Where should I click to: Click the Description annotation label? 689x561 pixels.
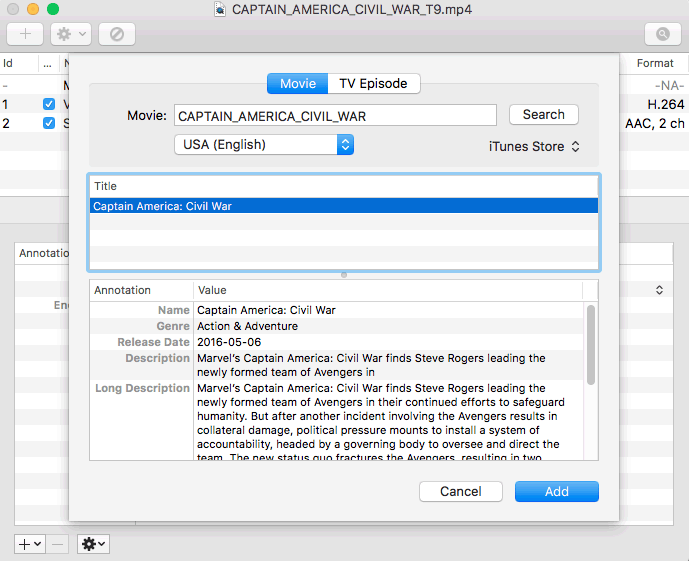157,358
